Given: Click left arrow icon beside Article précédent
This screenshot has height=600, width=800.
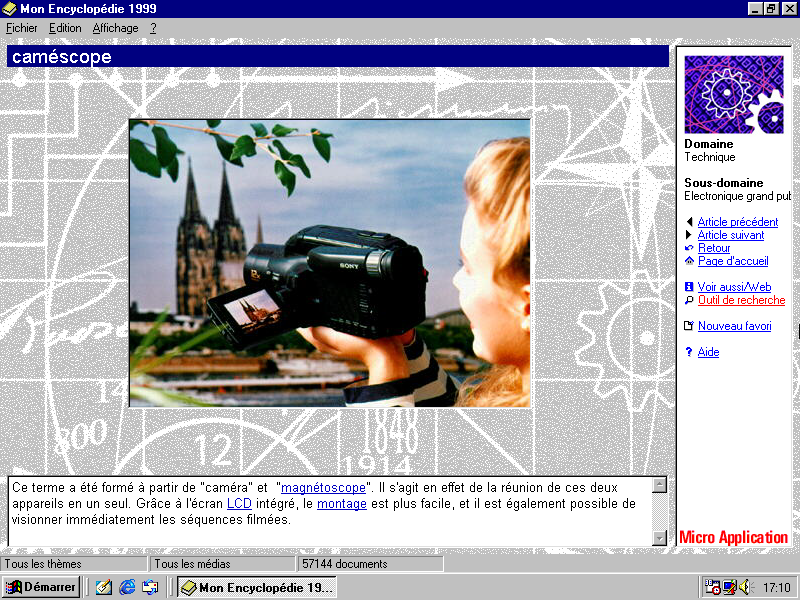Looking at the screenshot, I should [x=689, y=222].
